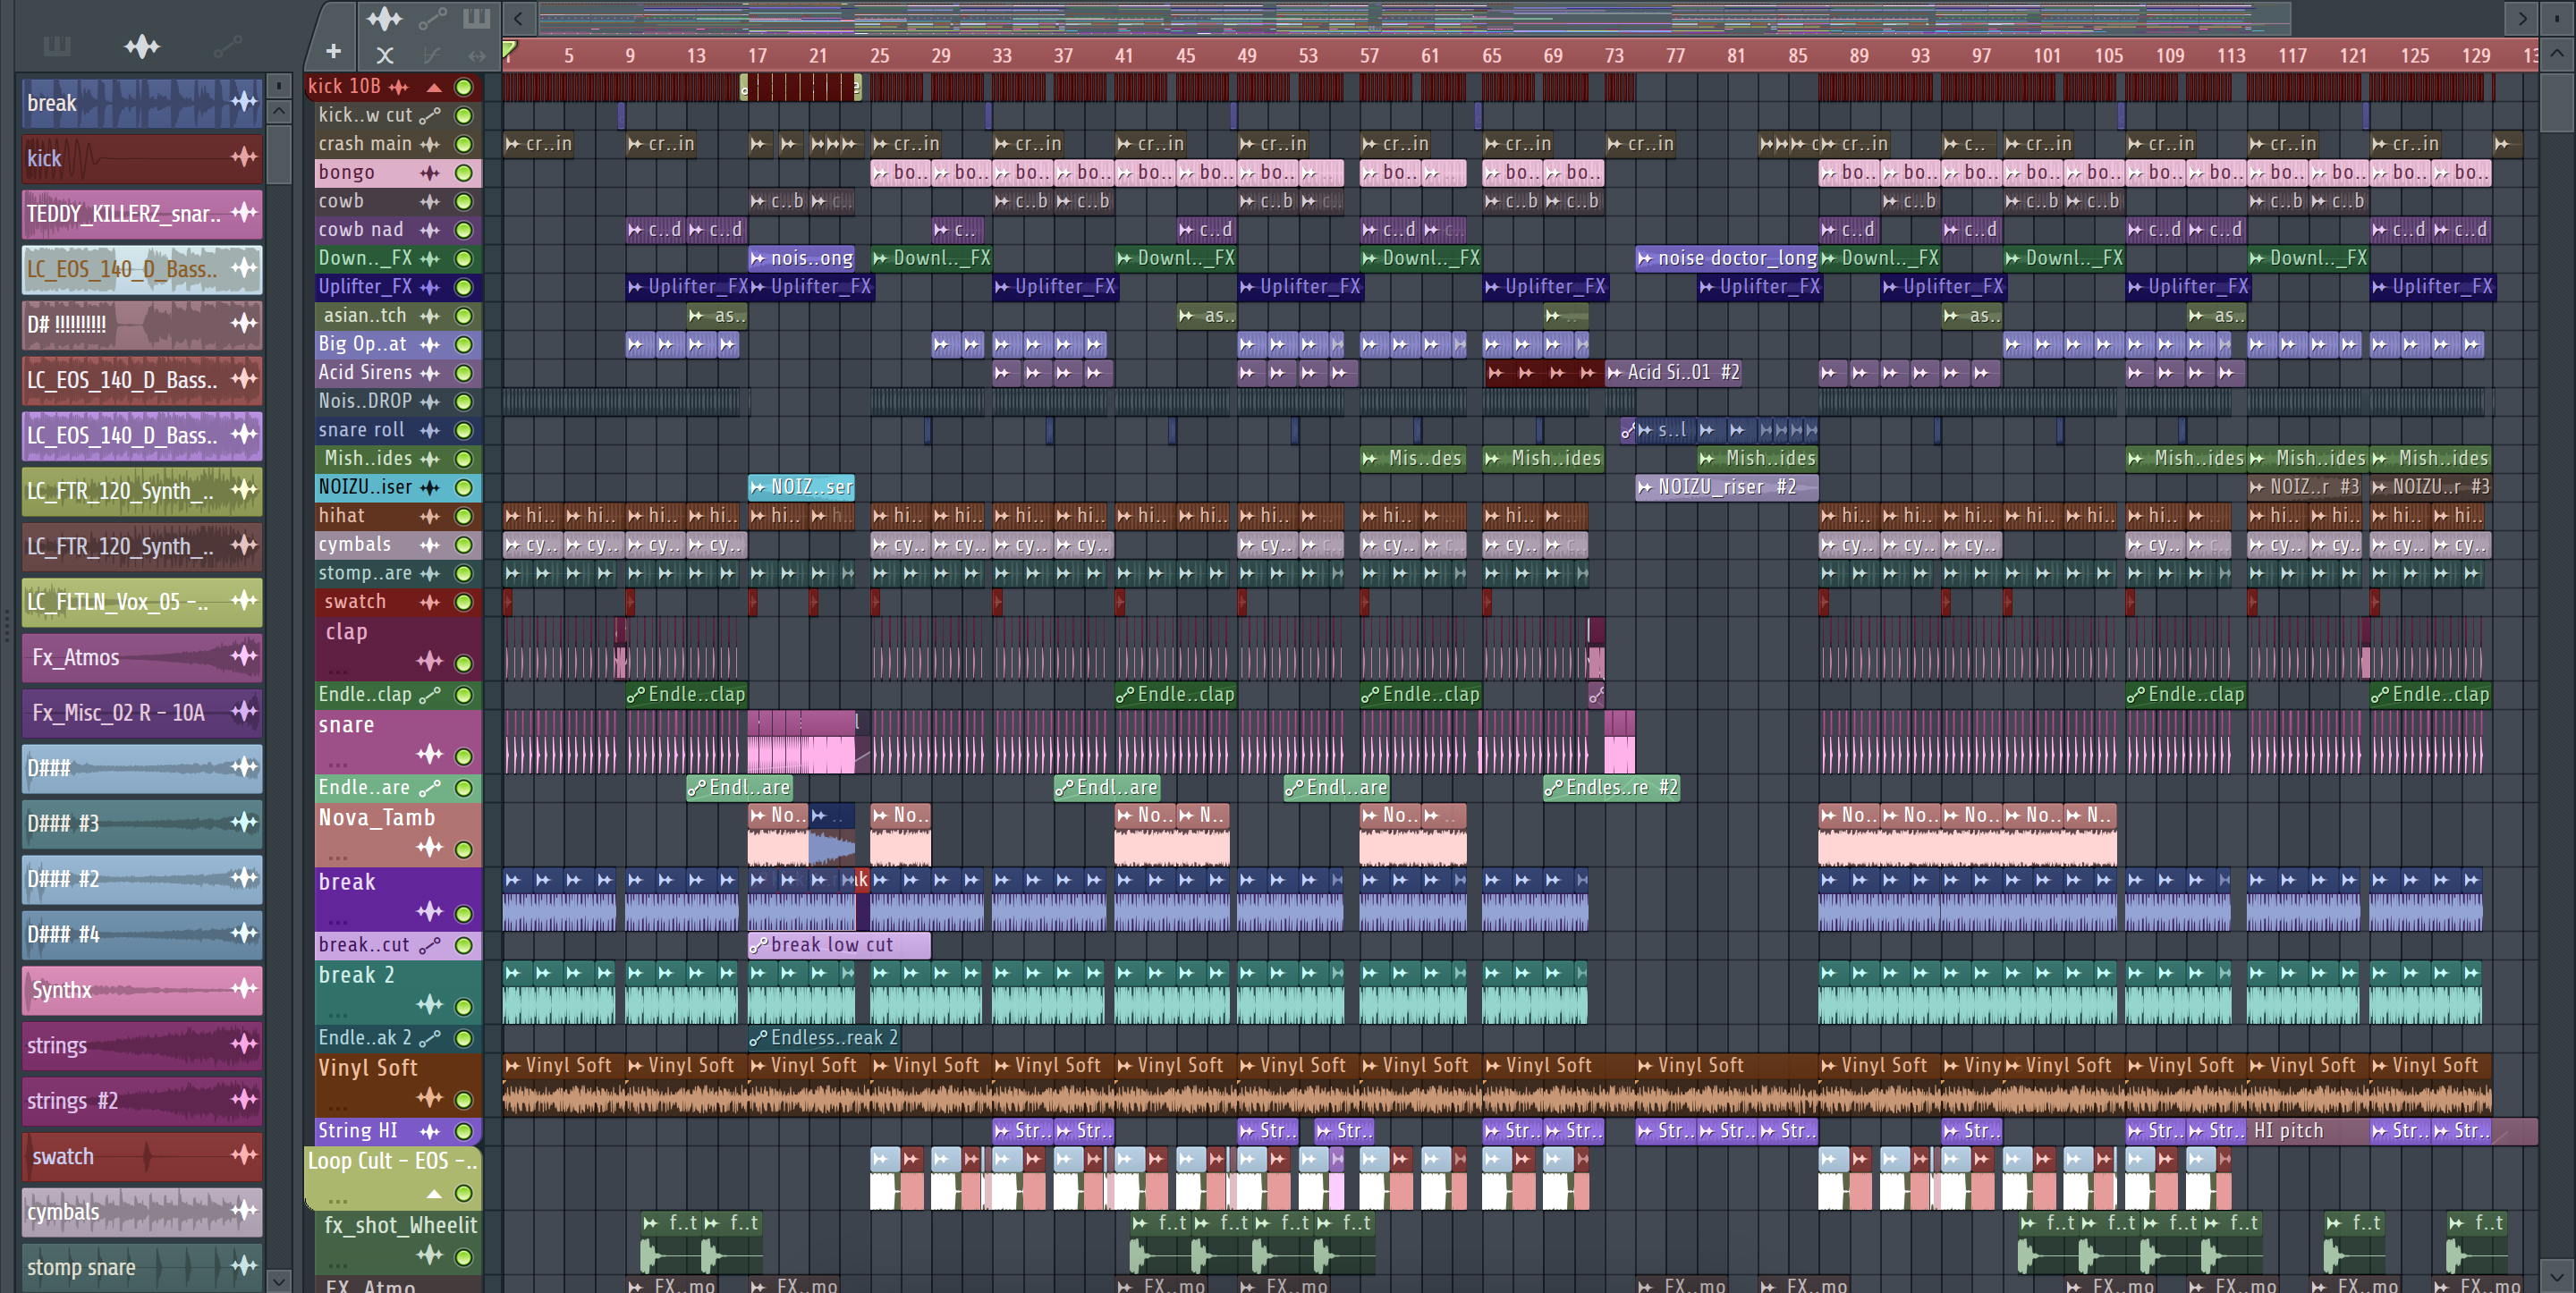Collapse the kick 10B track group

[x=434, y=87]
